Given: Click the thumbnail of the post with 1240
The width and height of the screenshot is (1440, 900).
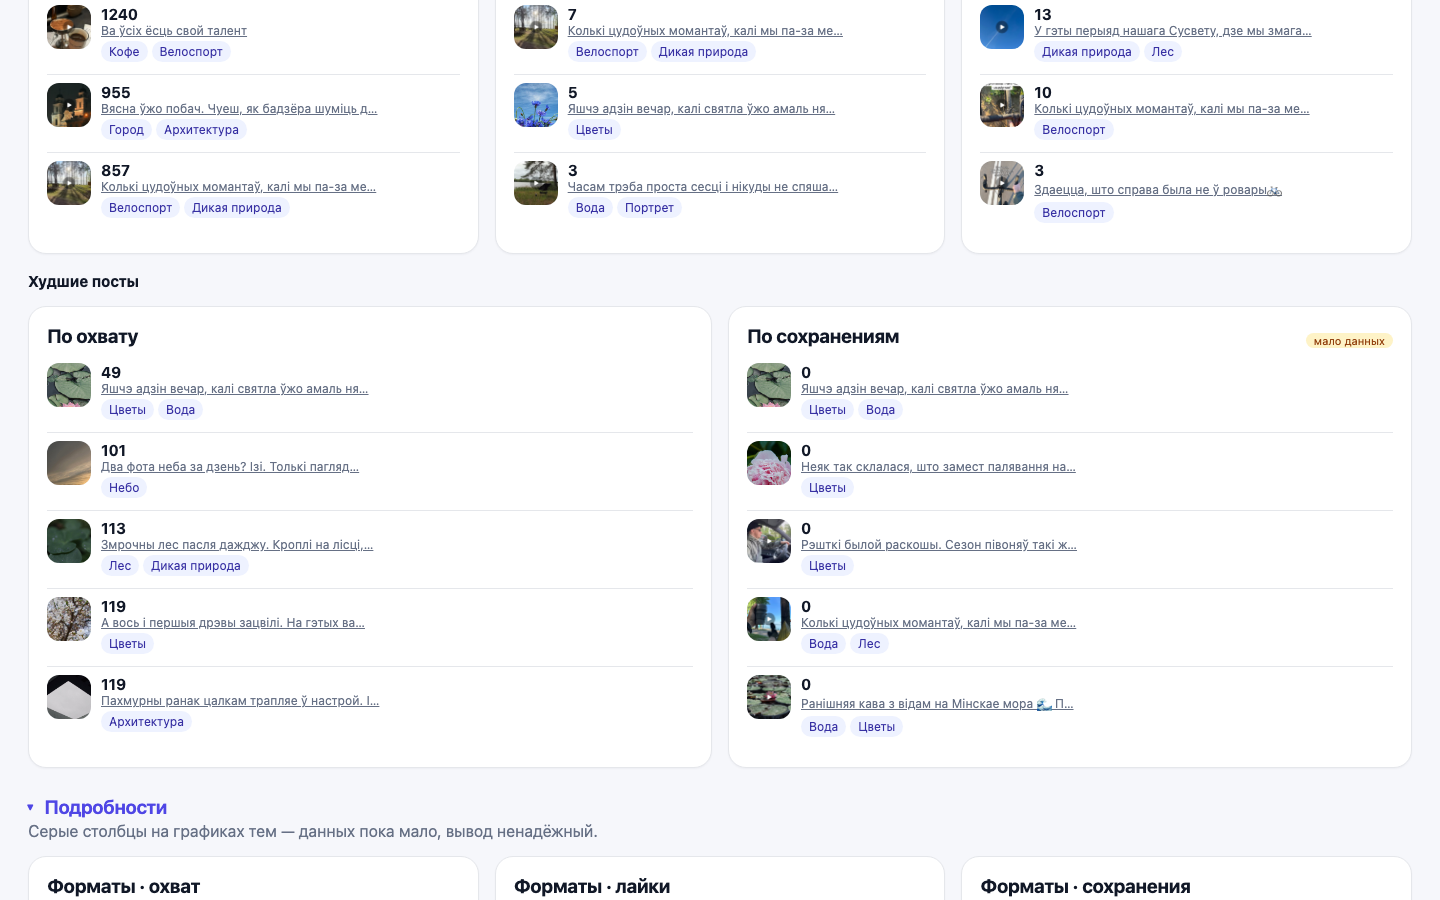Looking at the screenshot, I should coord(69,27).
